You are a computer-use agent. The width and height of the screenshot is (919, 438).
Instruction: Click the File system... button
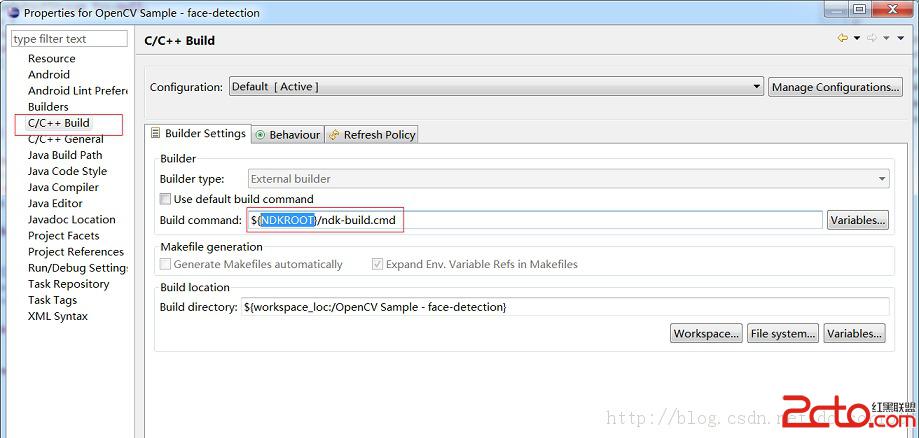pyautogui.click(x=783, y=334)
